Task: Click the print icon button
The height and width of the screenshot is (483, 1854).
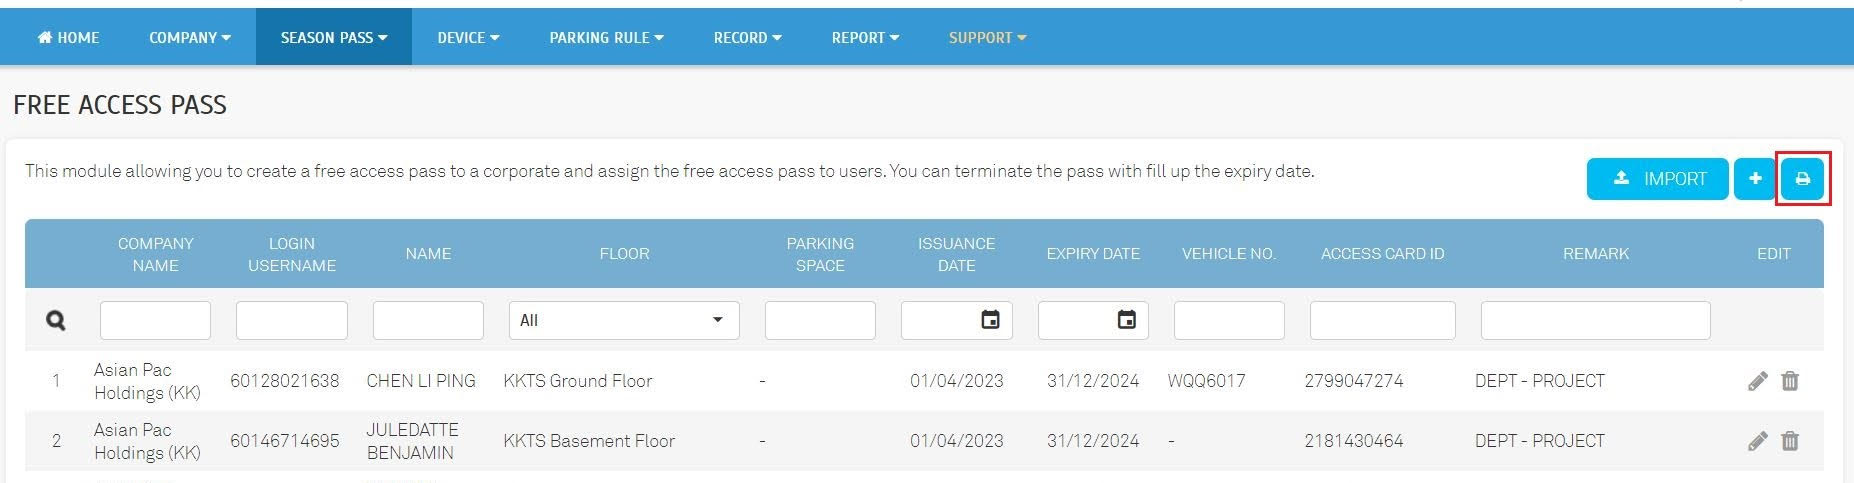Action: tap(1802, 179)
